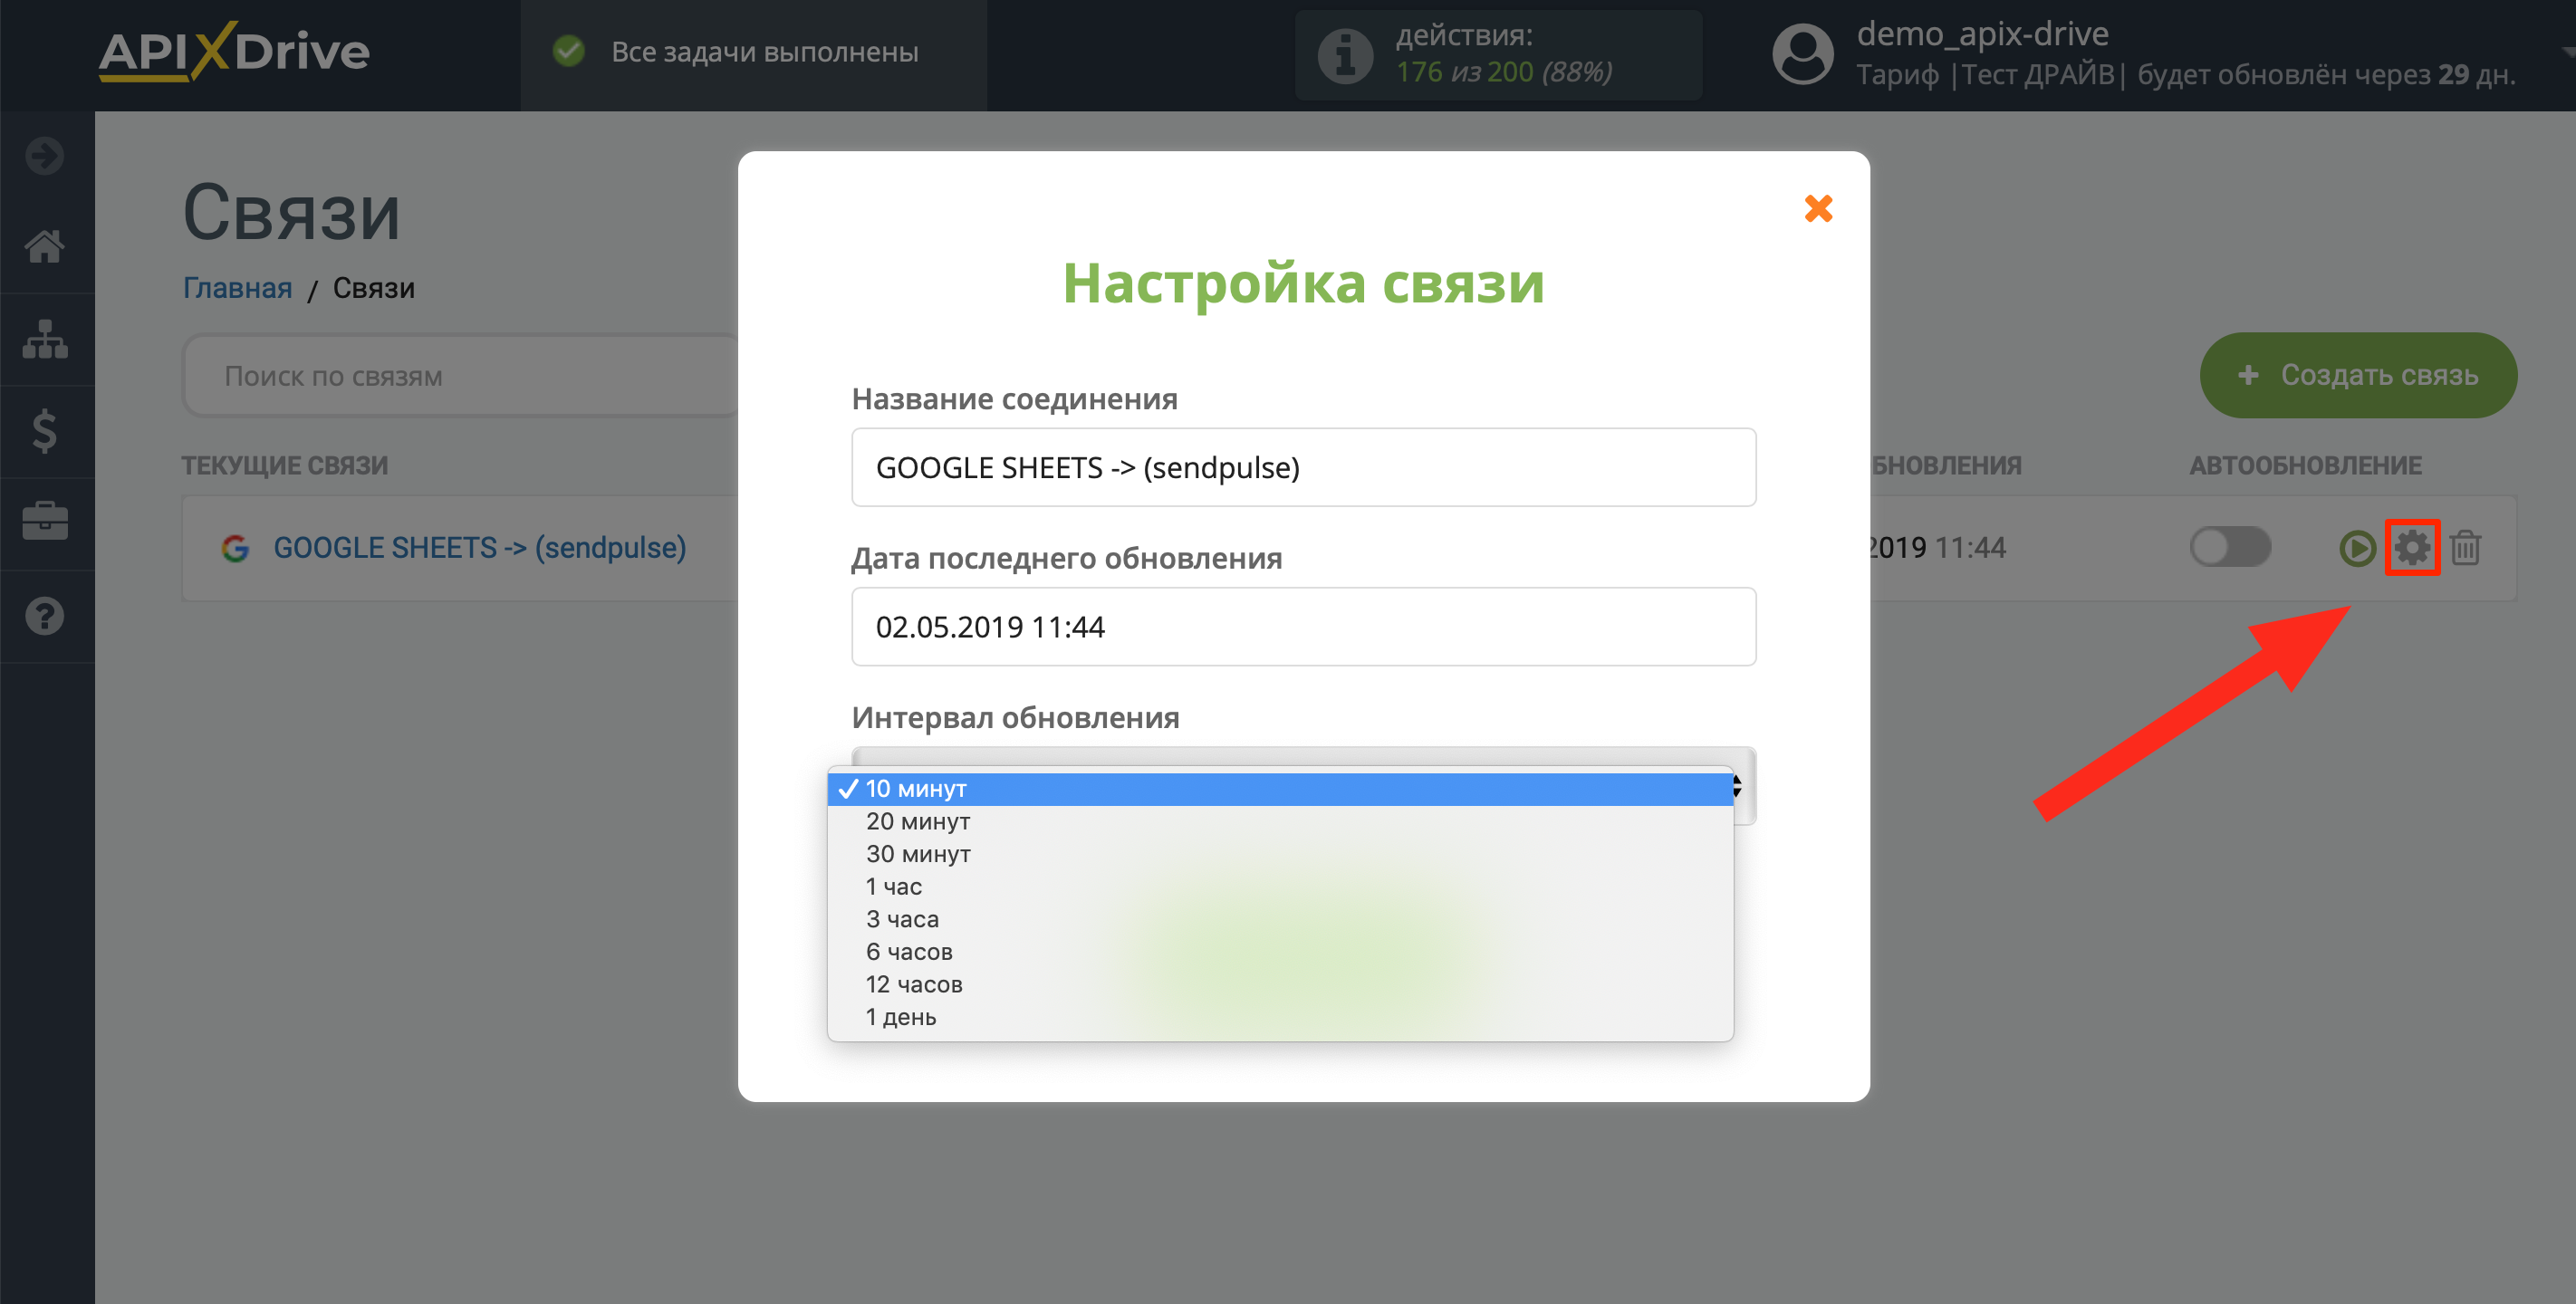Screen dimensions: 2576x1304
Task: Click the Создать связь button
Action: pyautogui.click(x=2358, y=375)
